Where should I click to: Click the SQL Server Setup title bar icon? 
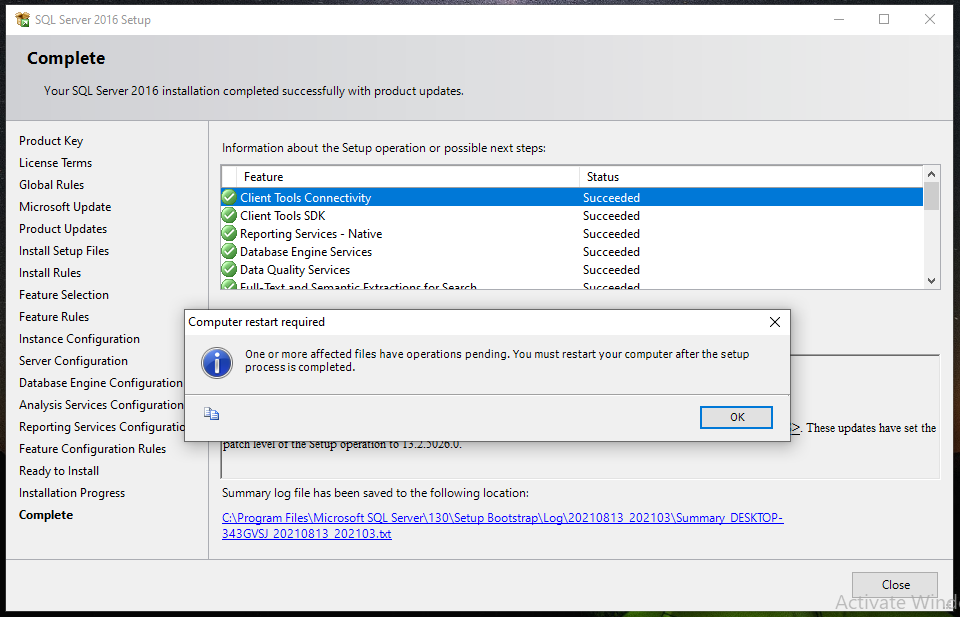point(23,20)
